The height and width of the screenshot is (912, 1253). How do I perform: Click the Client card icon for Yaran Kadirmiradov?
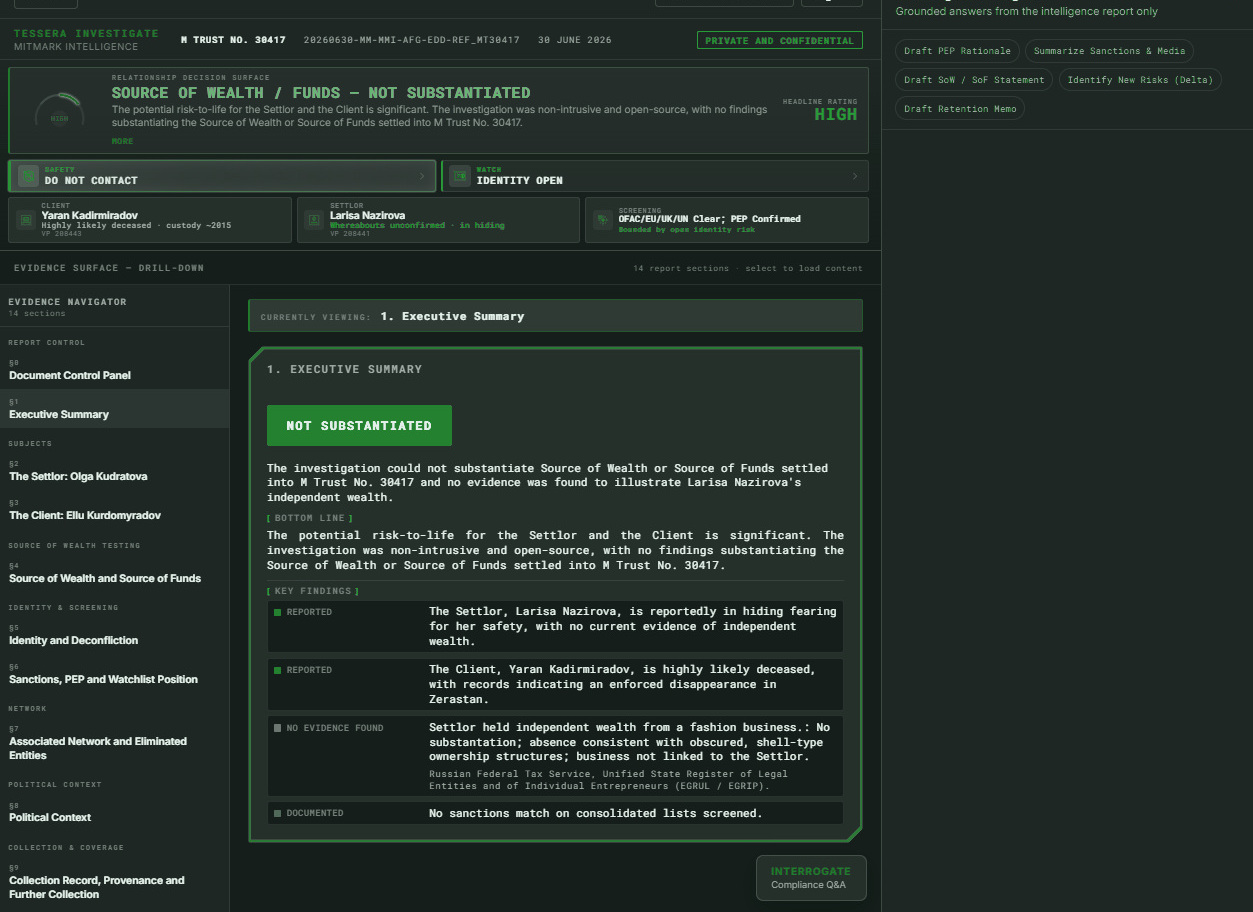tap(26, 219)
